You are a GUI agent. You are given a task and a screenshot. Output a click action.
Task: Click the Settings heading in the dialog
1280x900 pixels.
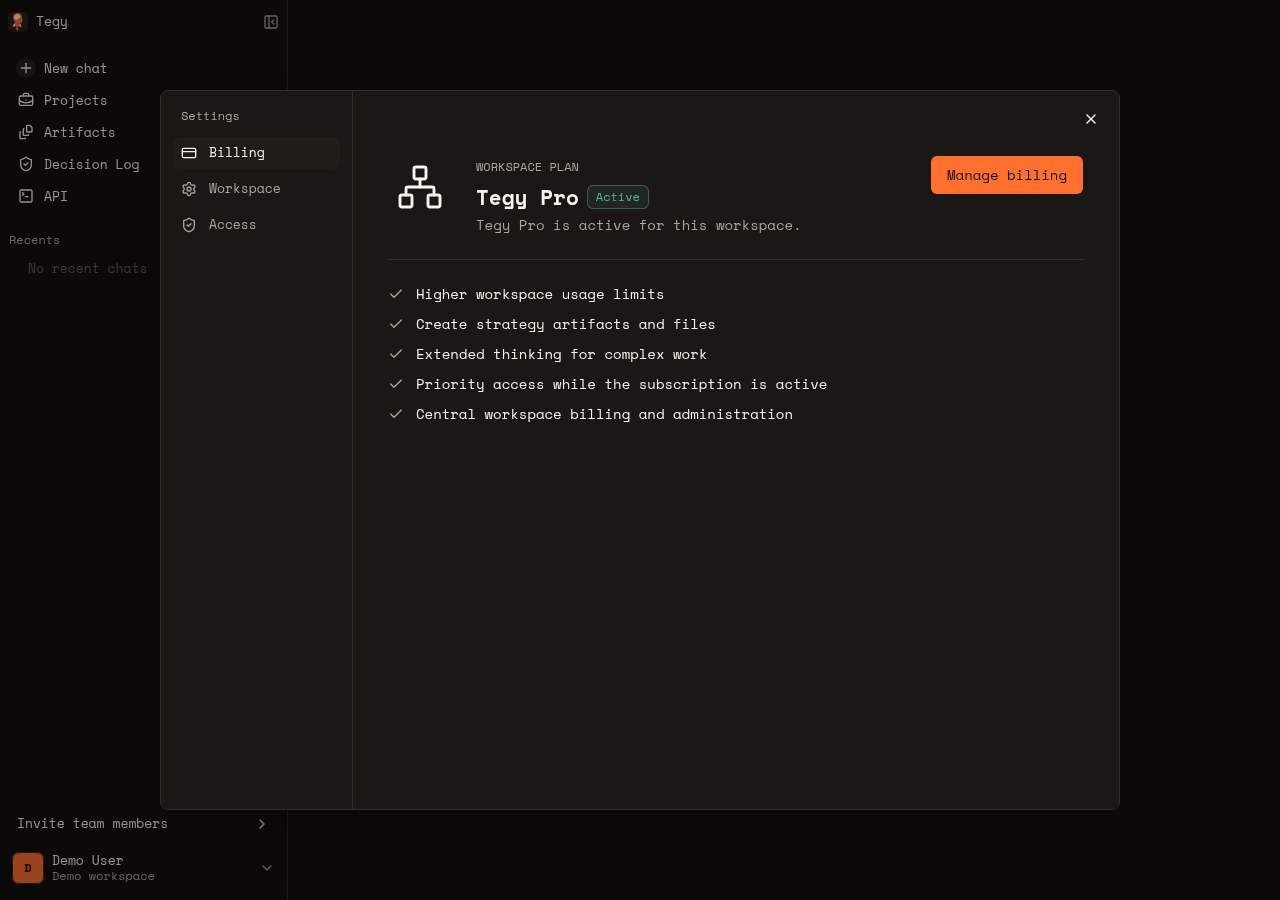point(210,116)
